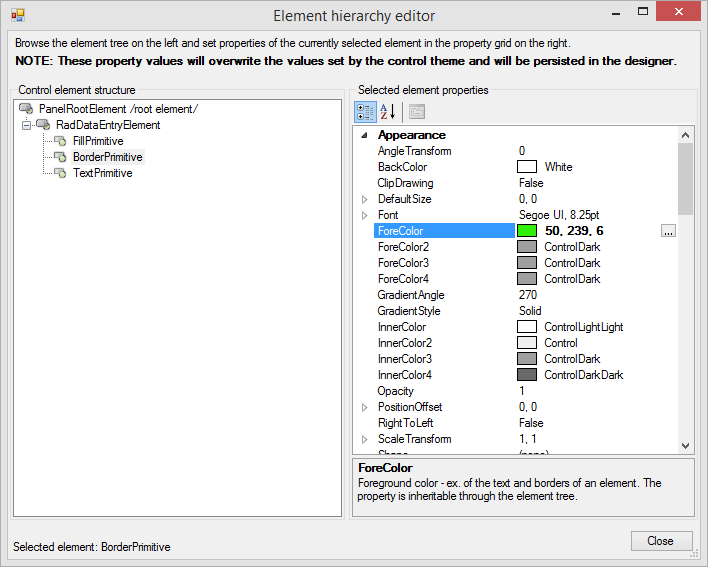This screenshot has width=708, height=567.
Task: Collapse the Appearance category
Action: tap(365, 135)
